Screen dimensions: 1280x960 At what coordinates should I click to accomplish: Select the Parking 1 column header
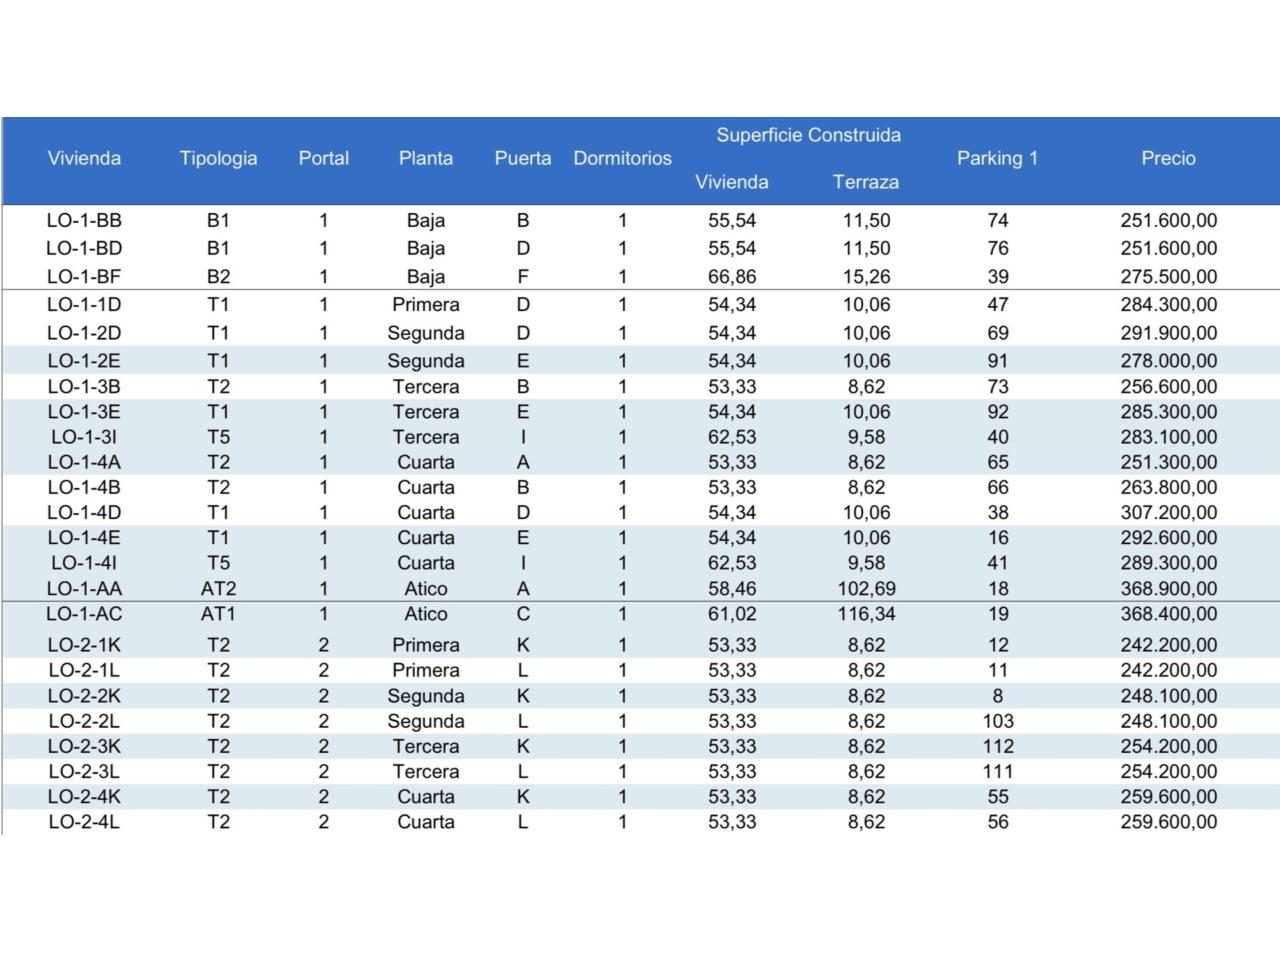tap(997, 158)
